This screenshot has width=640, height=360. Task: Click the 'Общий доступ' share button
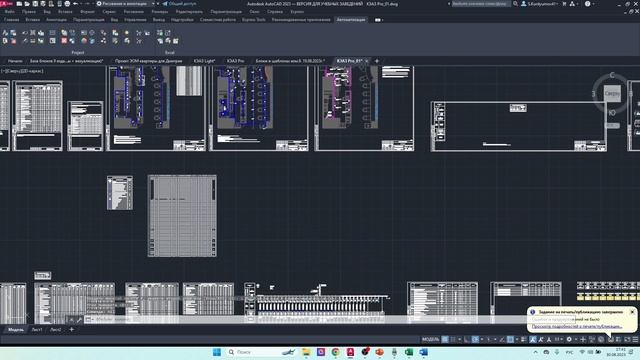click(x=180, y=4)
